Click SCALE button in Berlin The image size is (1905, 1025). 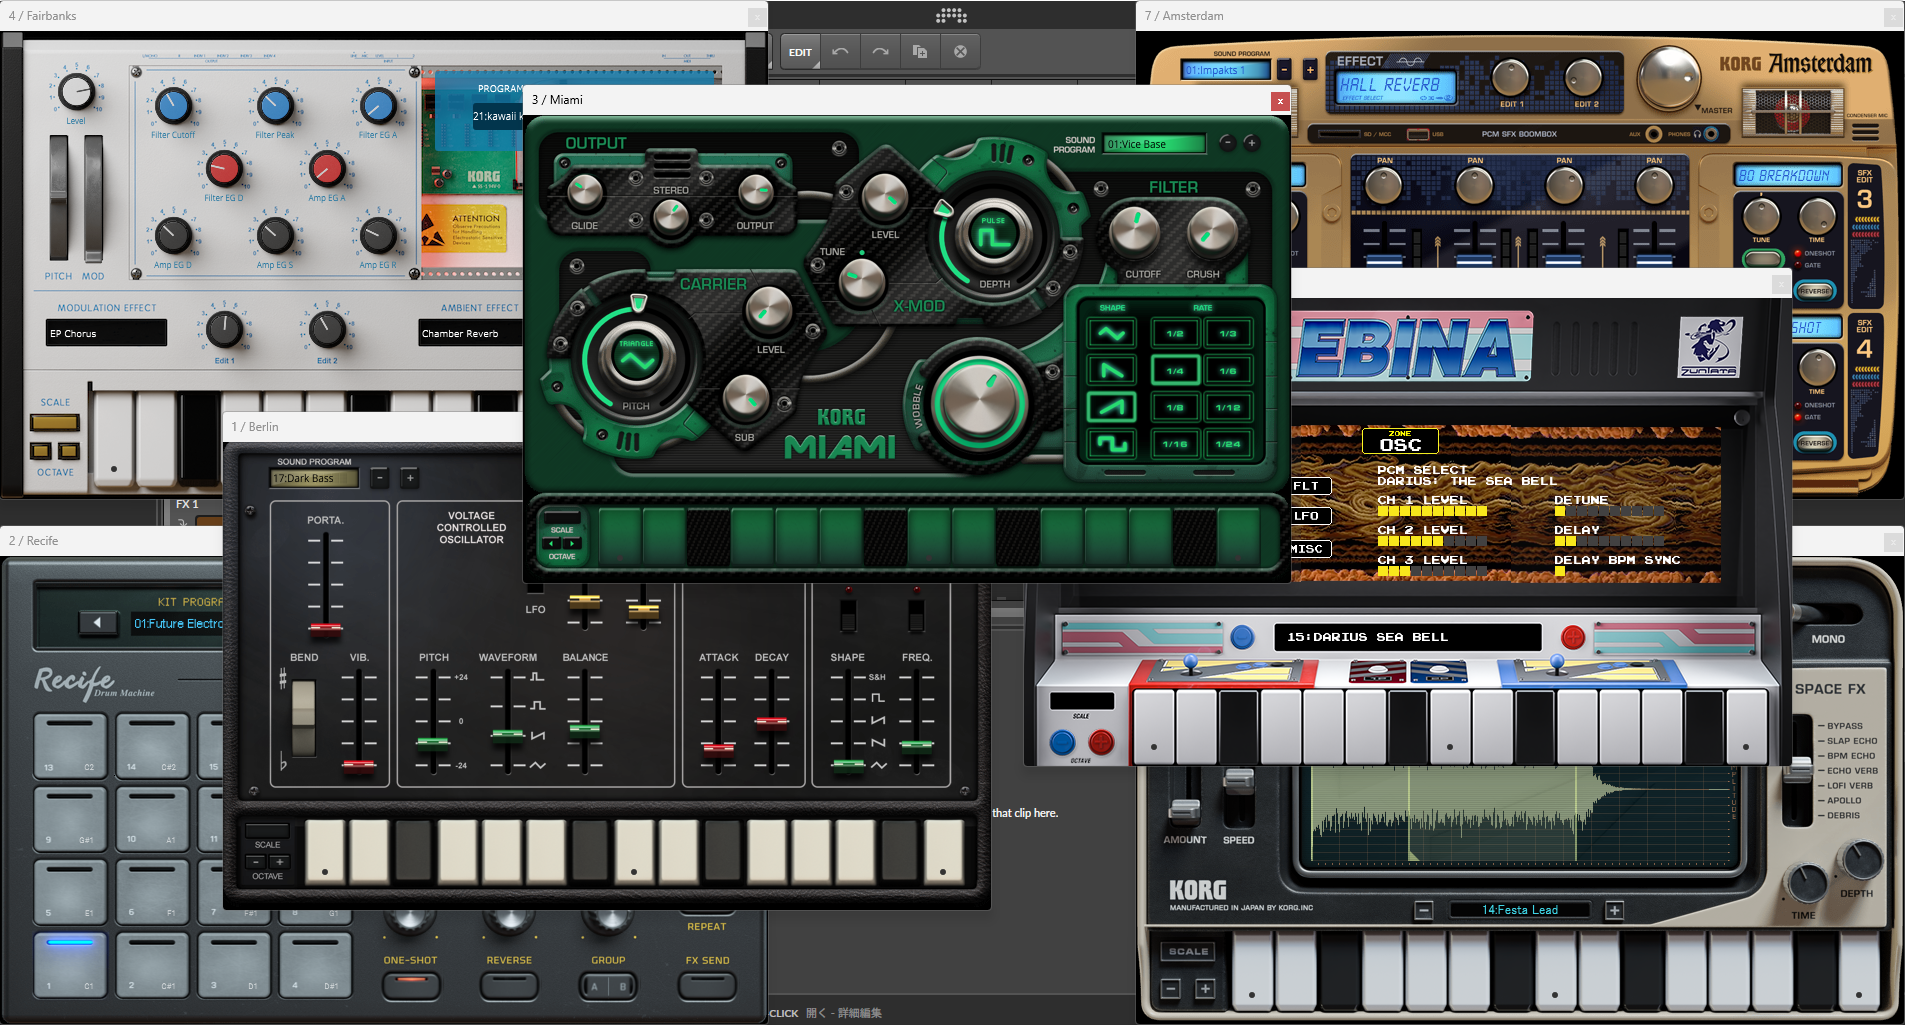click(x=267, y=831)
